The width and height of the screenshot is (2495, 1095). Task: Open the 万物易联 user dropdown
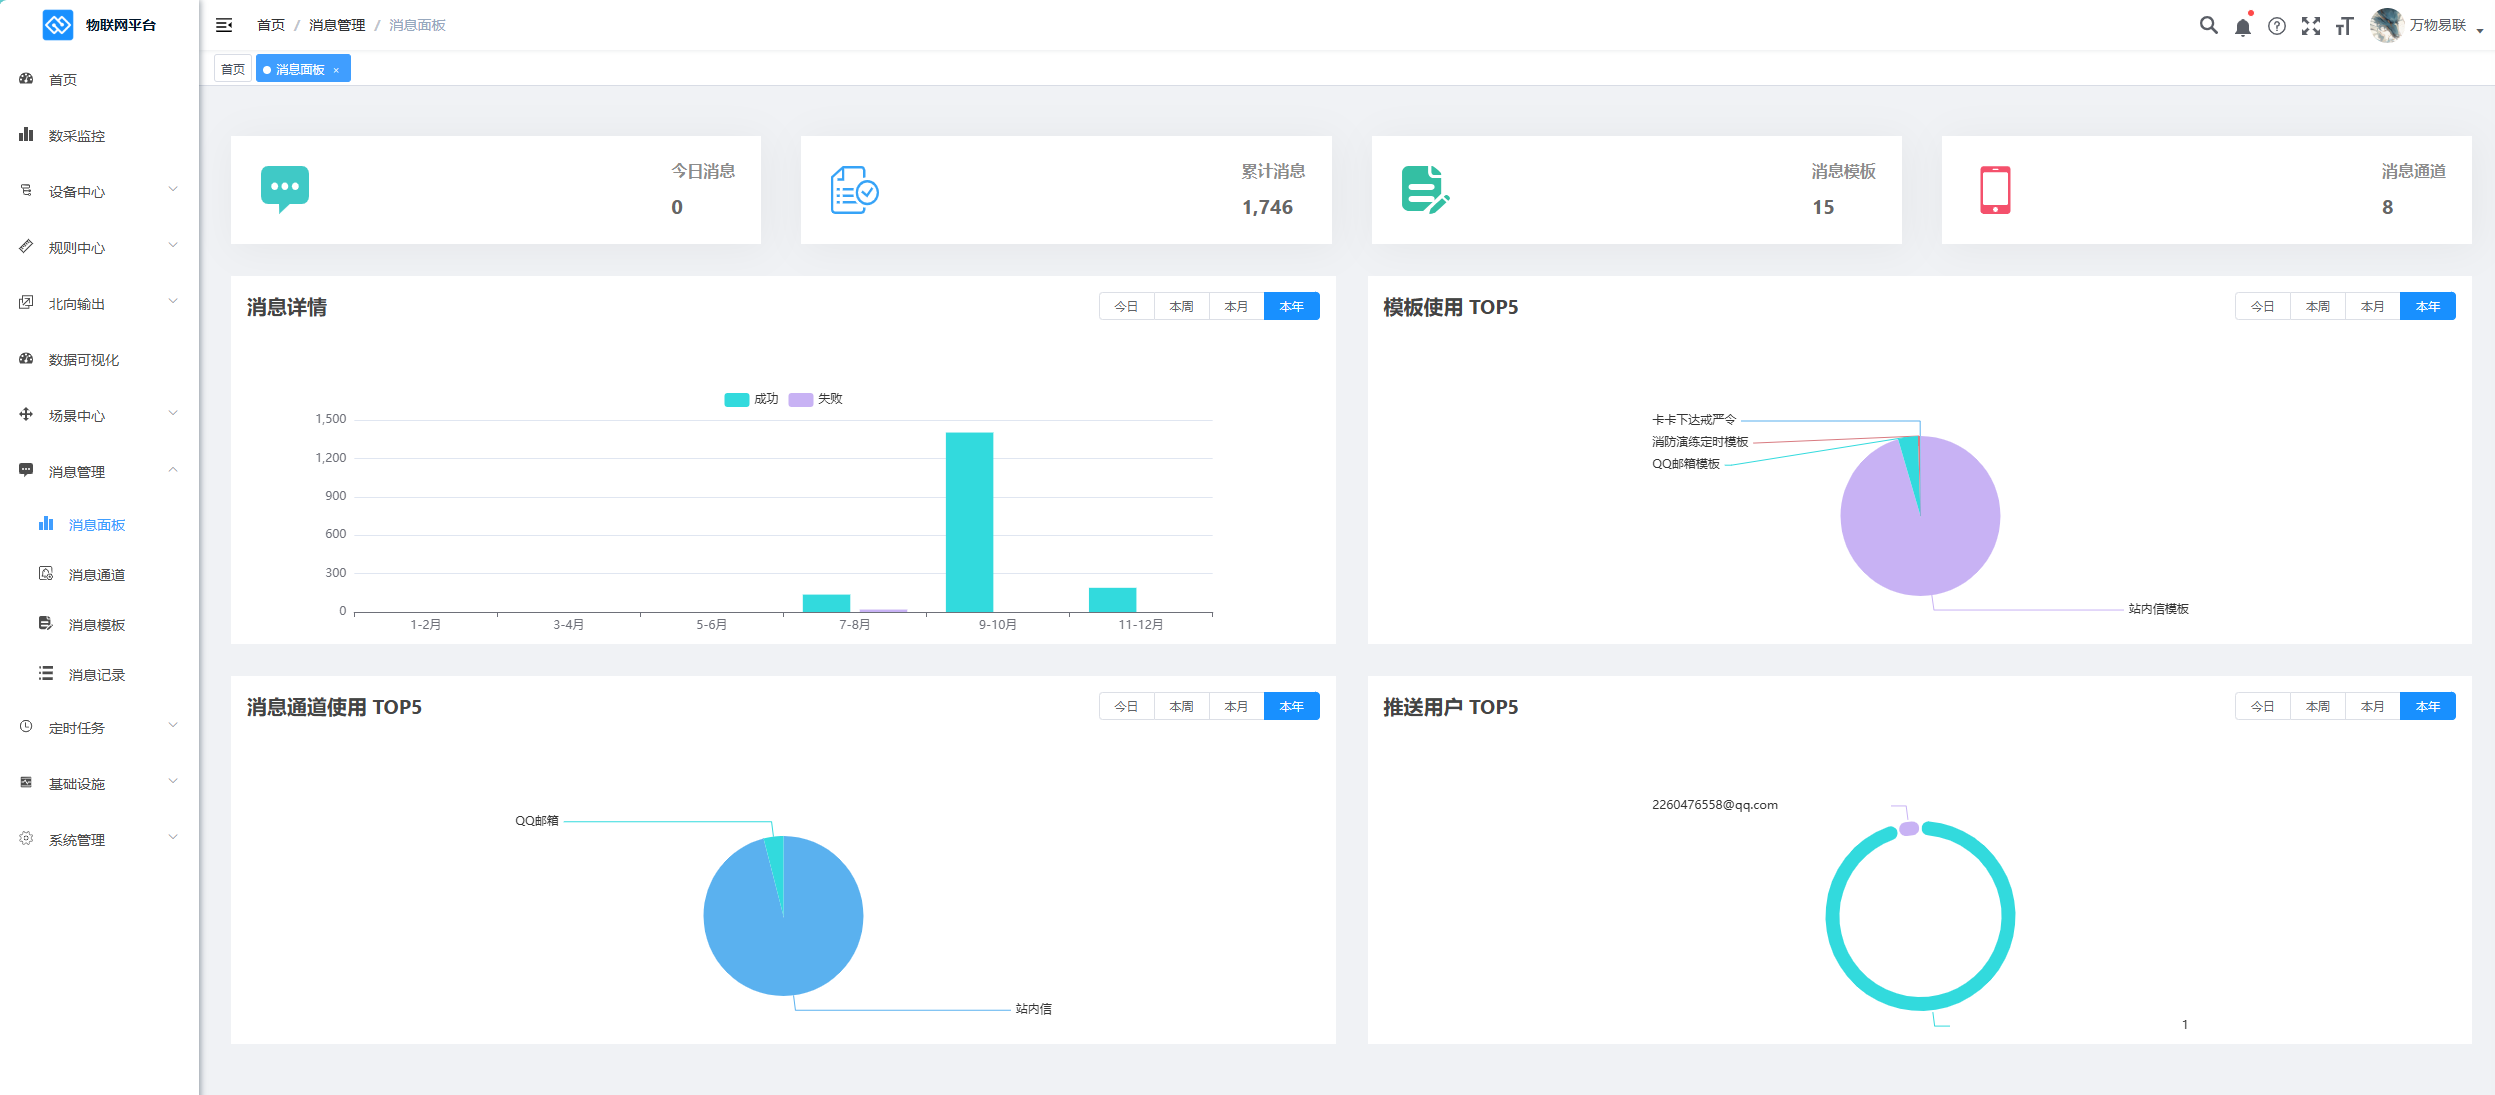(x=2437, y=25)
